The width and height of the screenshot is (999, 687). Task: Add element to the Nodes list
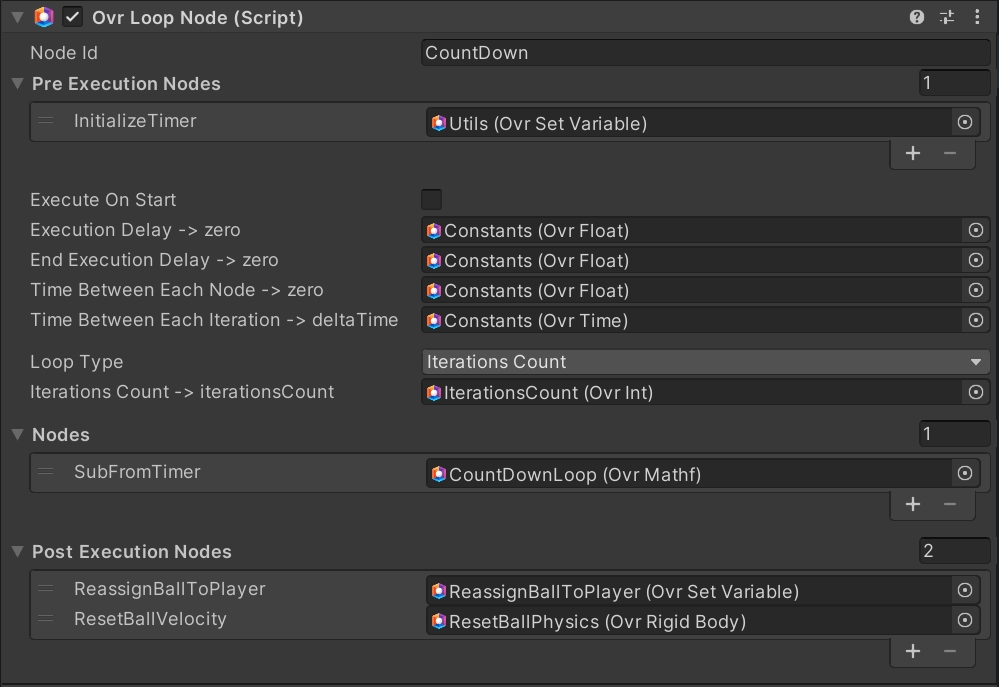(x=913, y=504)
